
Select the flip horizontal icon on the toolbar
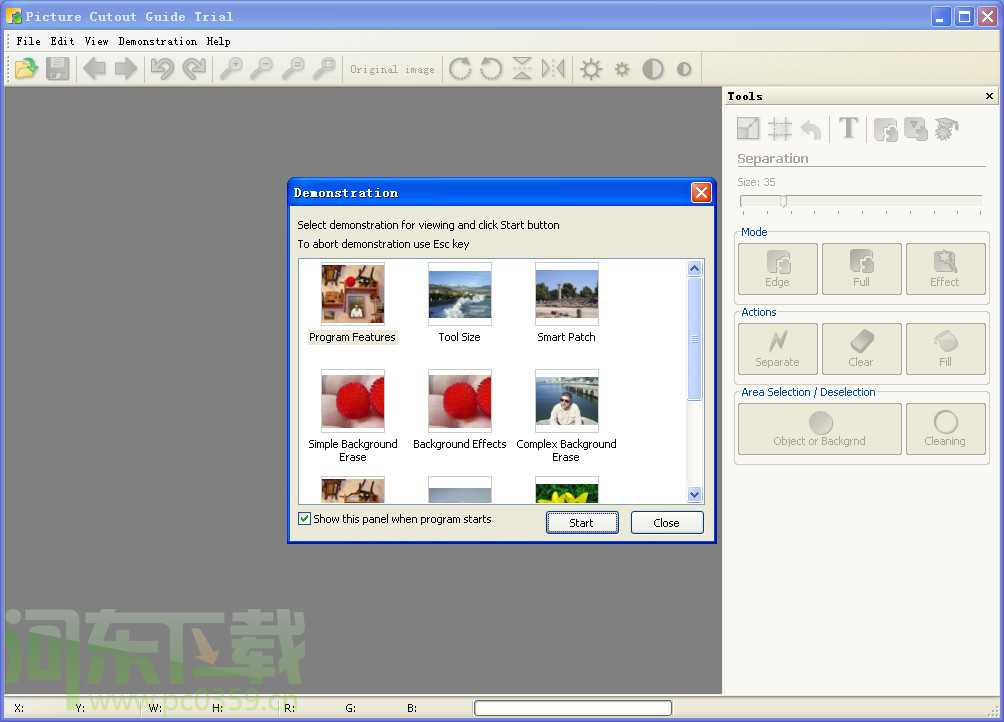(x=553, y=68)
